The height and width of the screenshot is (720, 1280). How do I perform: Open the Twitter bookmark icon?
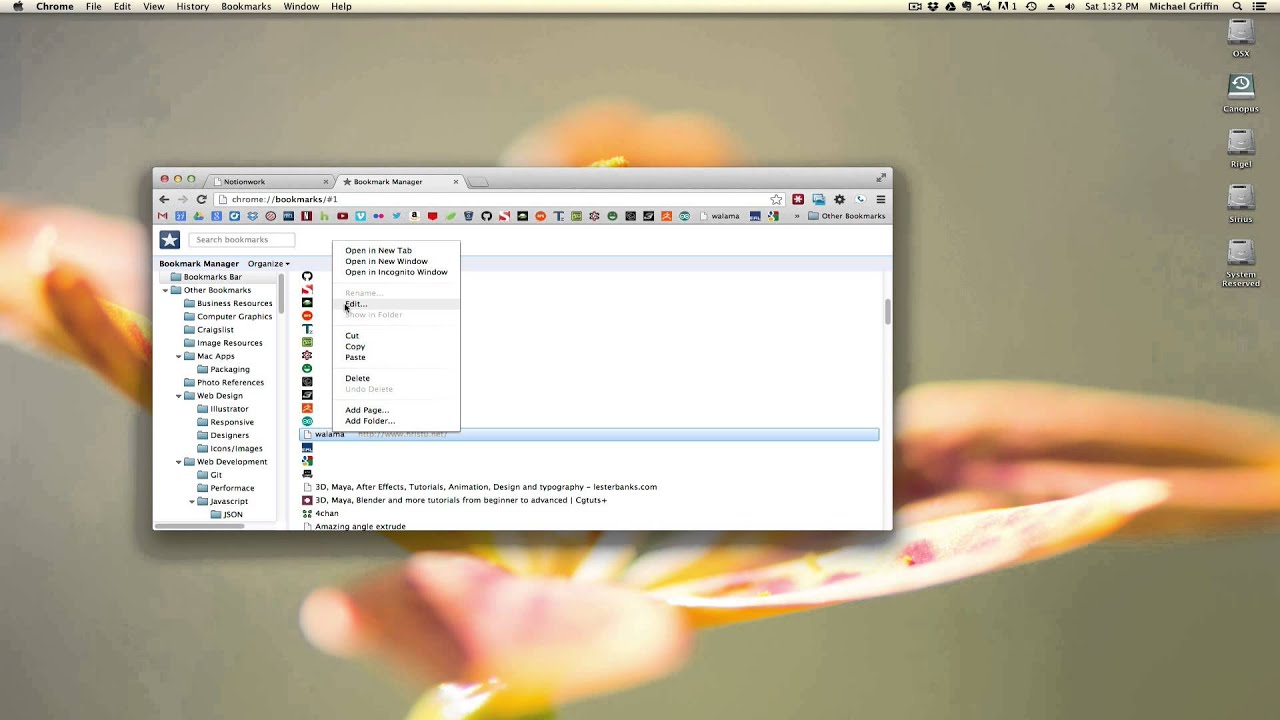396,216
